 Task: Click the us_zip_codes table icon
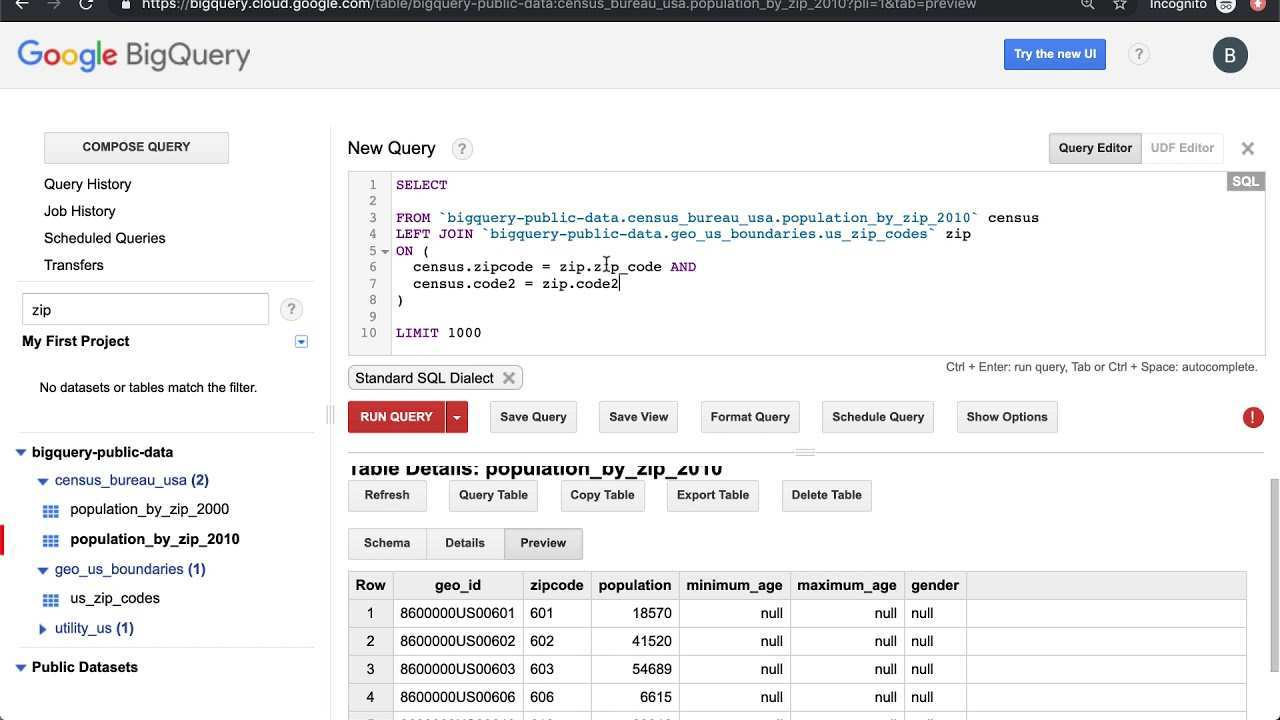click(51, 599)
